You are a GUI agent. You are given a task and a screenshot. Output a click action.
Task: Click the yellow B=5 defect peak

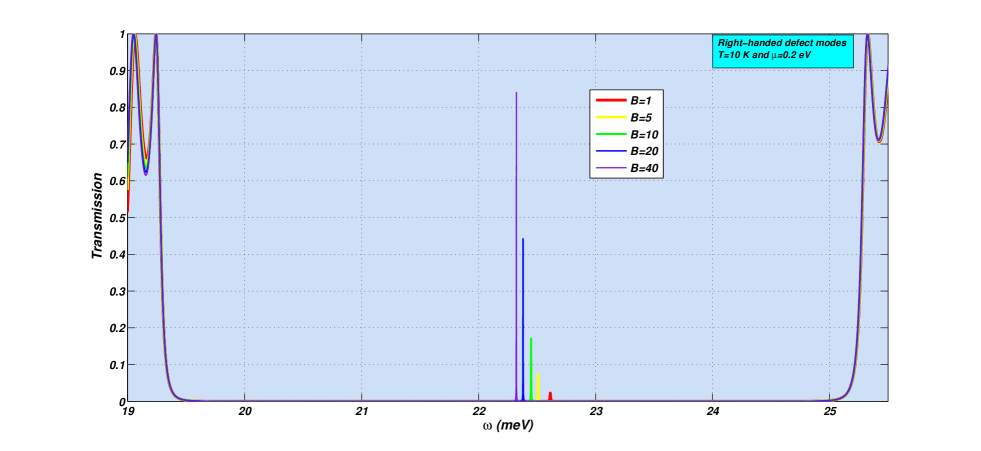(538, 387)
